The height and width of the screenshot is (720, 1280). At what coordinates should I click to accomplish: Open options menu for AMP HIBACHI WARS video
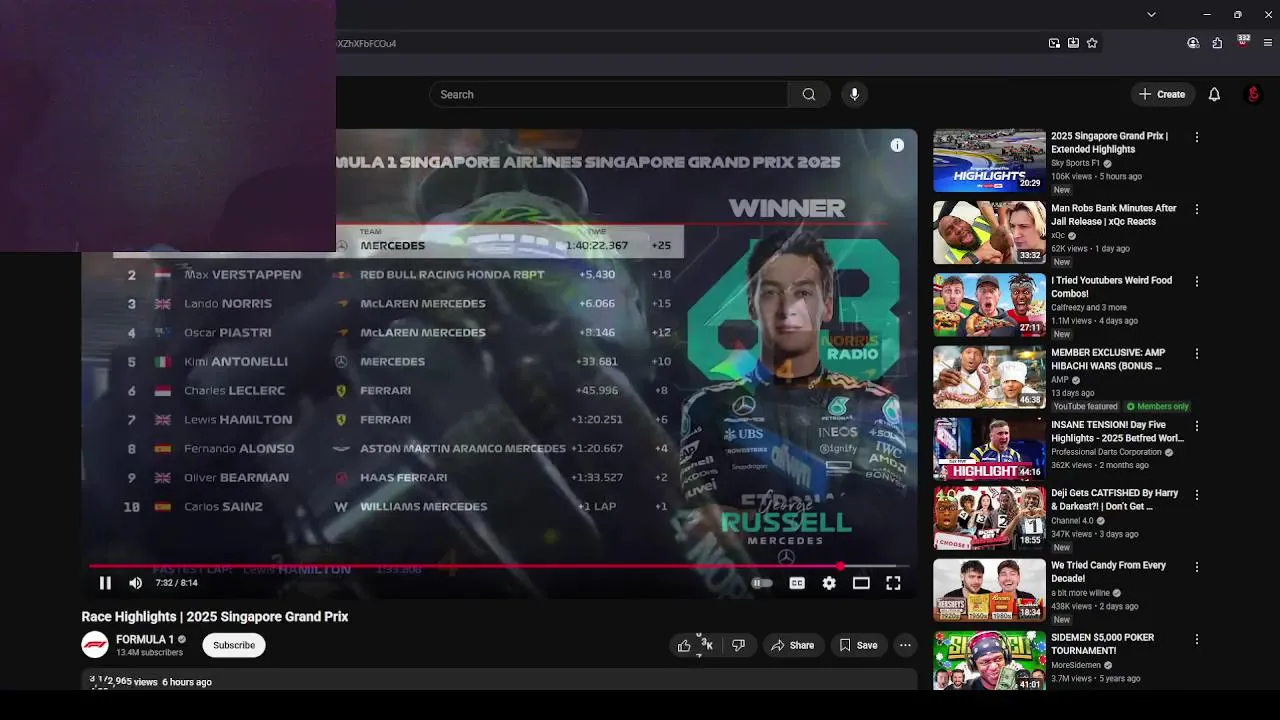tap(1197, 353)
